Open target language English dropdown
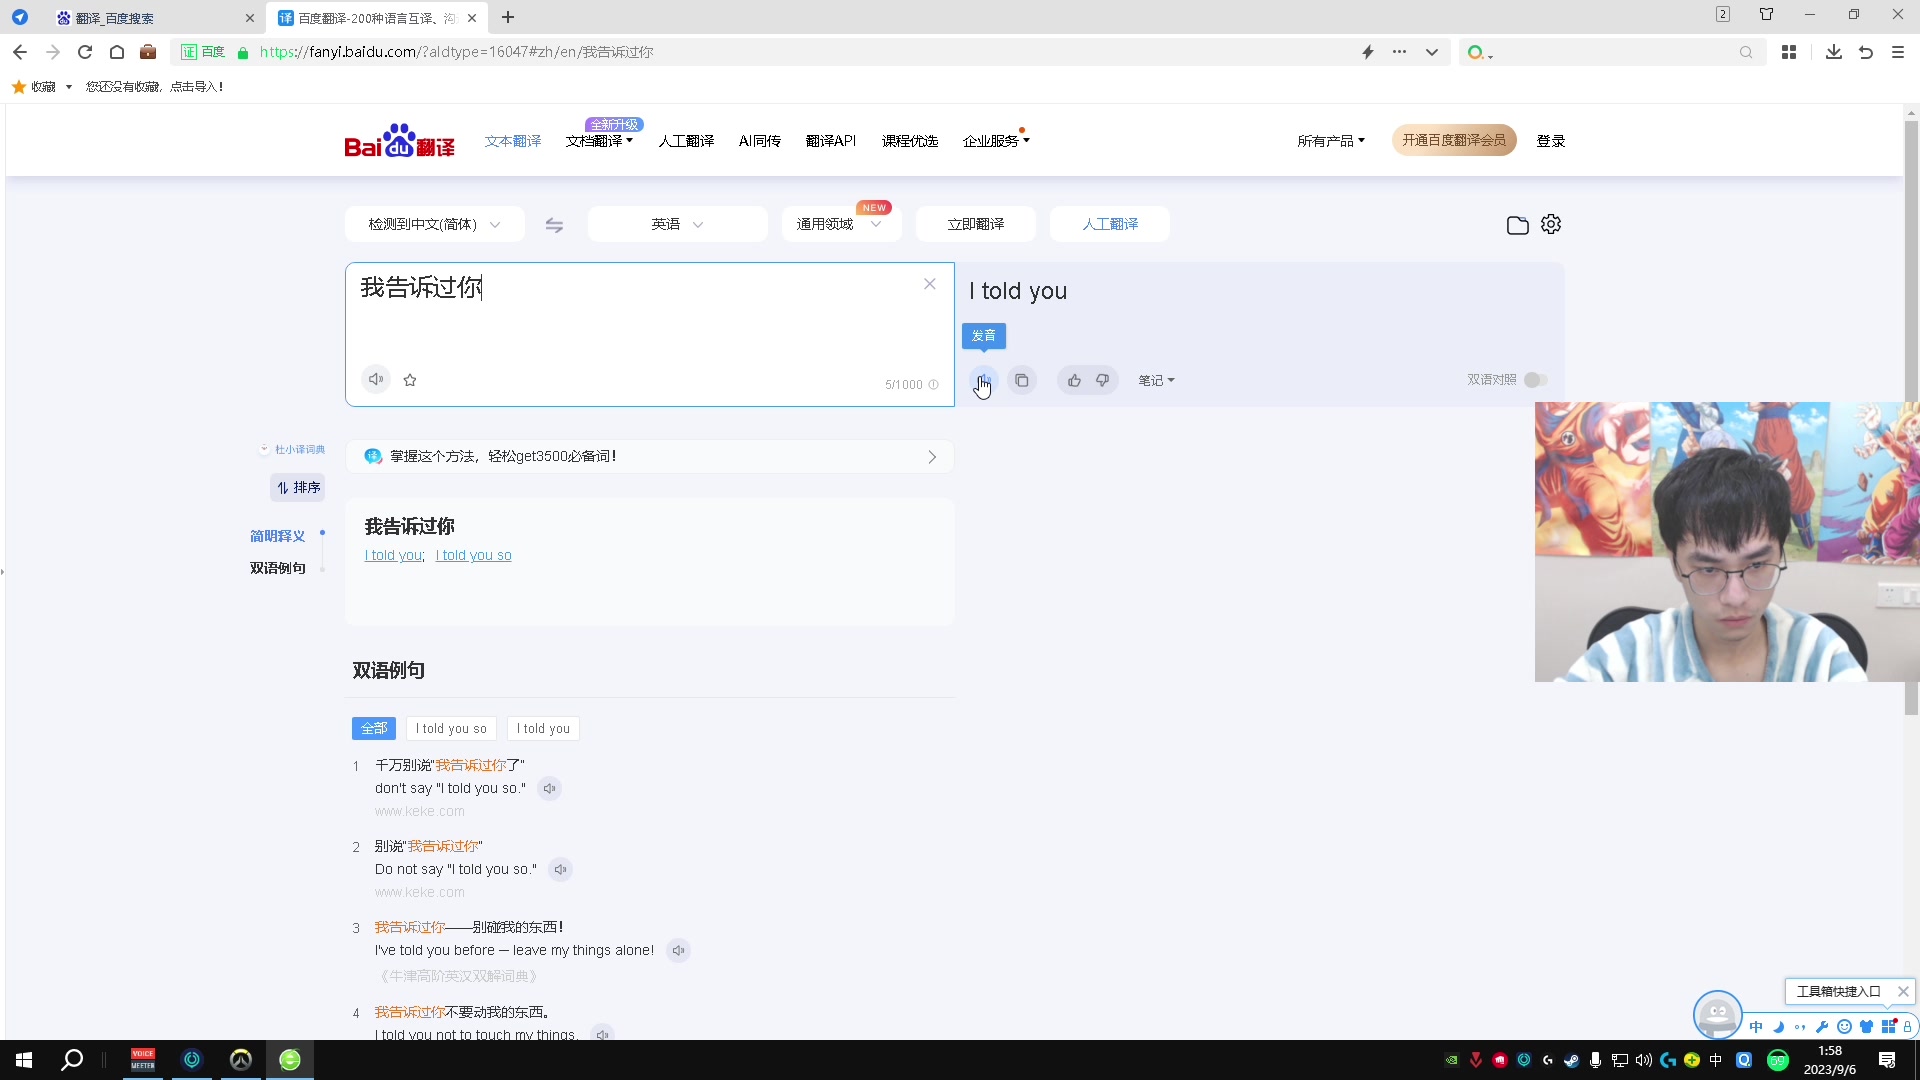This screenshot has width=1920, height=1080. click(677, 224)
